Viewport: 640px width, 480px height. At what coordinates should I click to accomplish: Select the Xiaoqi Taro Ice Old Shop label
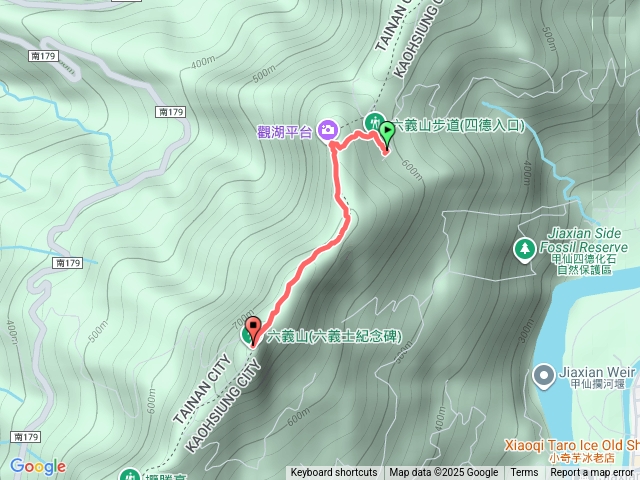pyautogui.click(x=572, y=451)
